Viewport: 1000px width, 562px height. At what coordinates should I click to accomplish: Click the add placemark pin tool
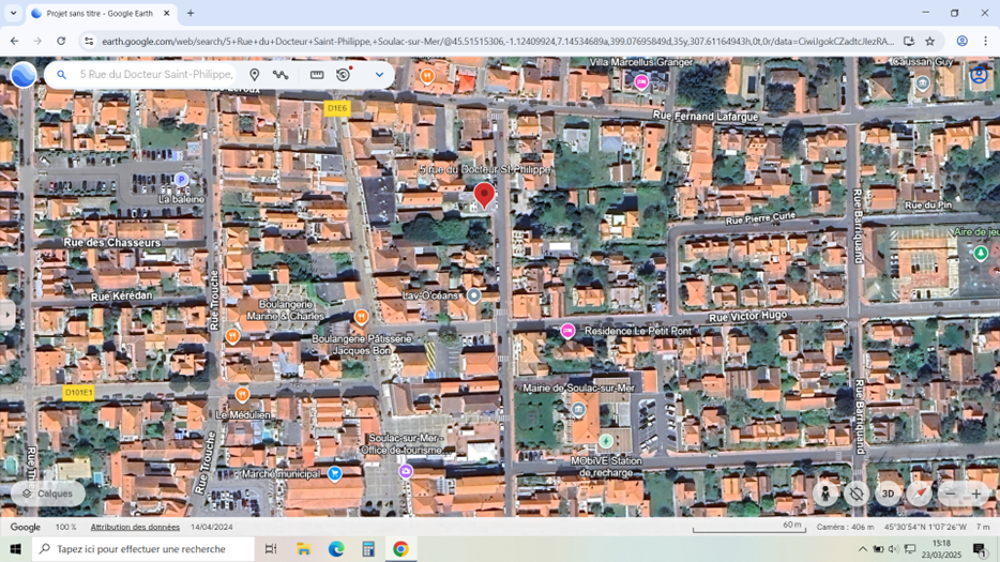pos(254,75)
